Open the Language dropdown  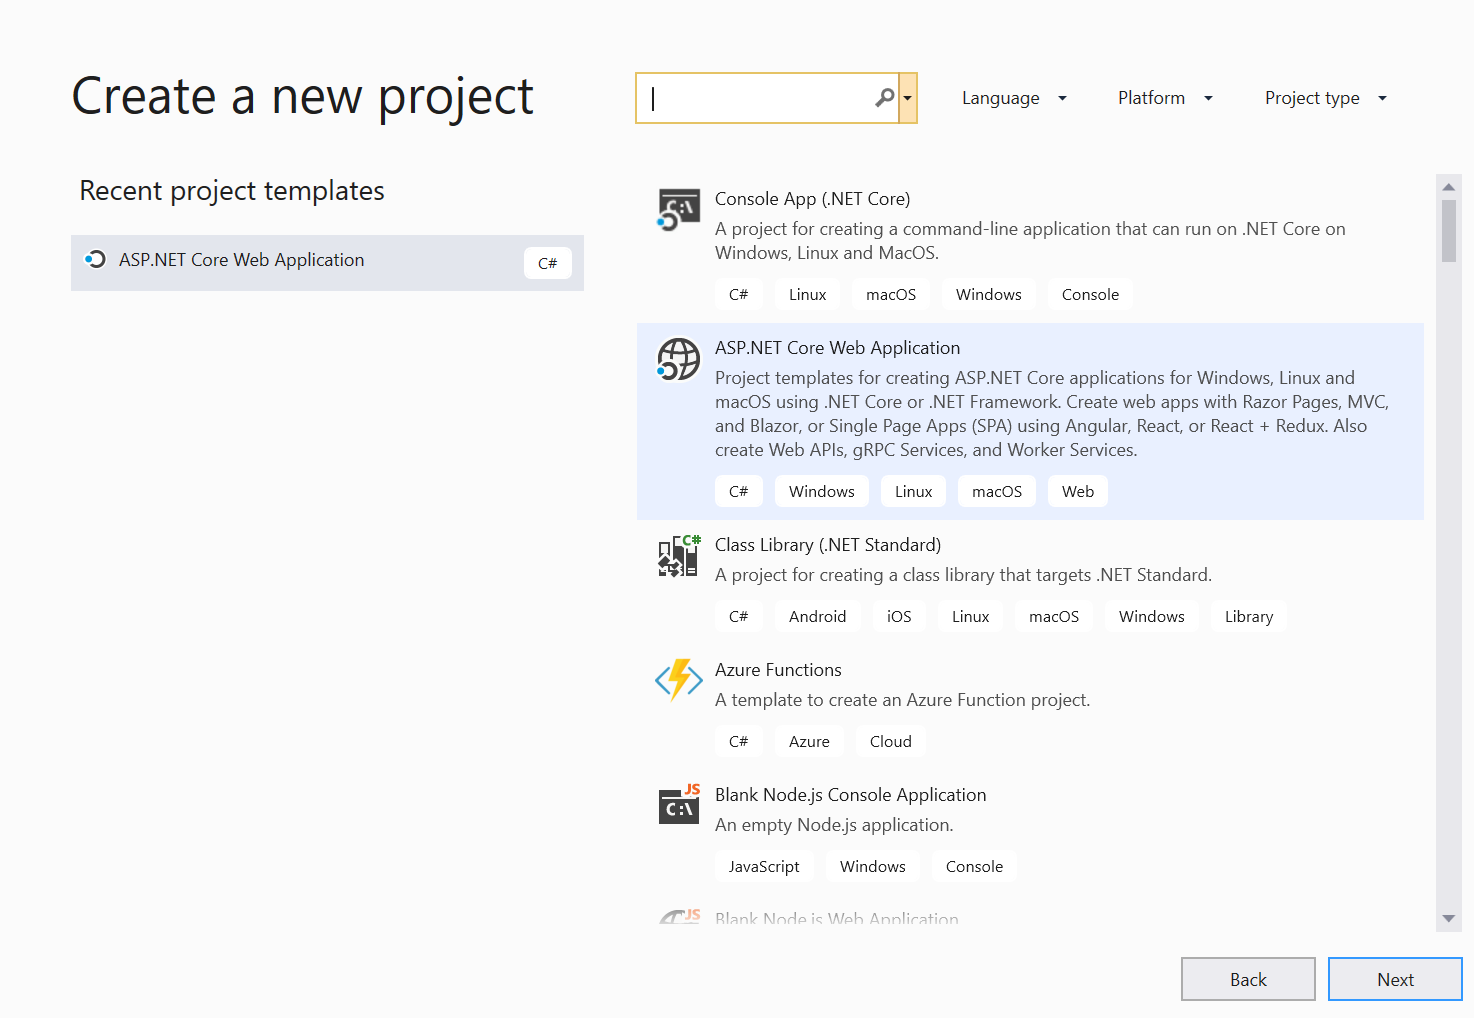[1014, 97]
